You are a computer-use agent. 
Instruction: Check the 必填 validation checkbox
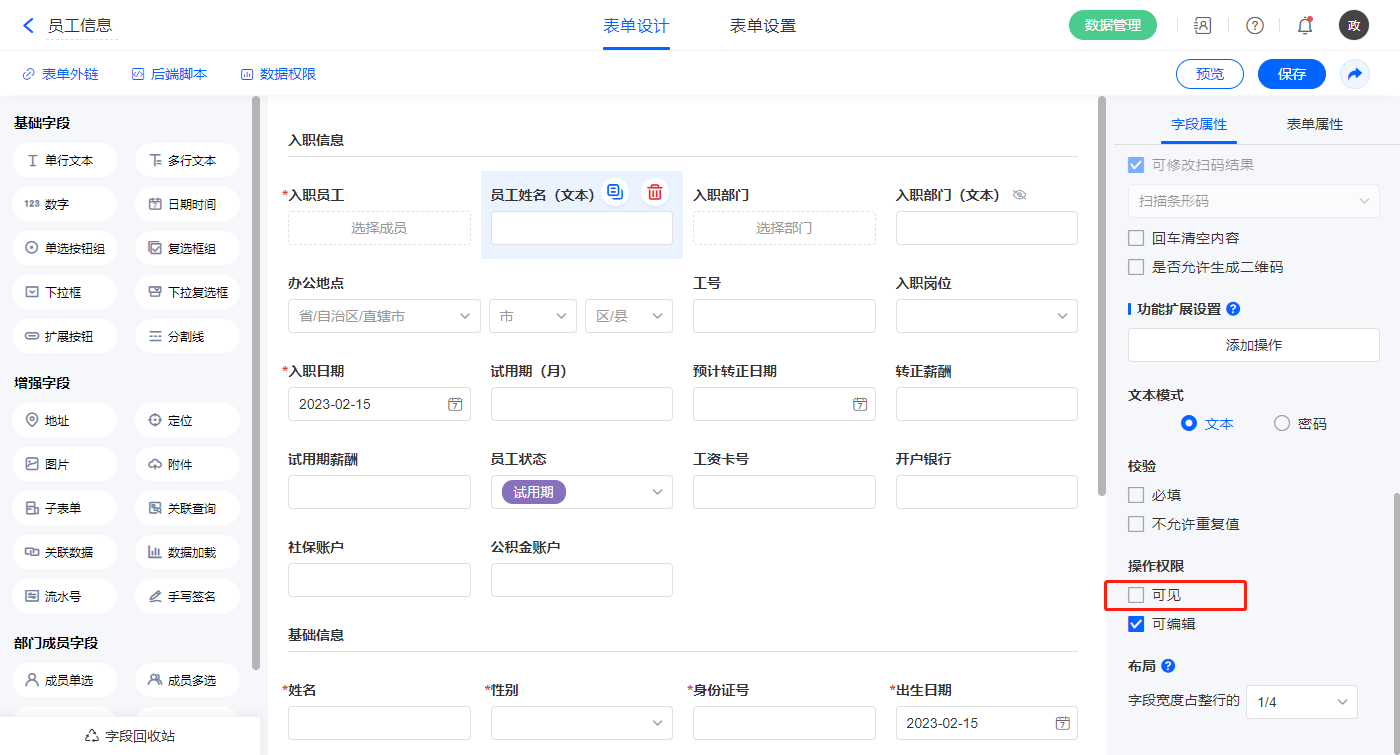[1136, 495]
